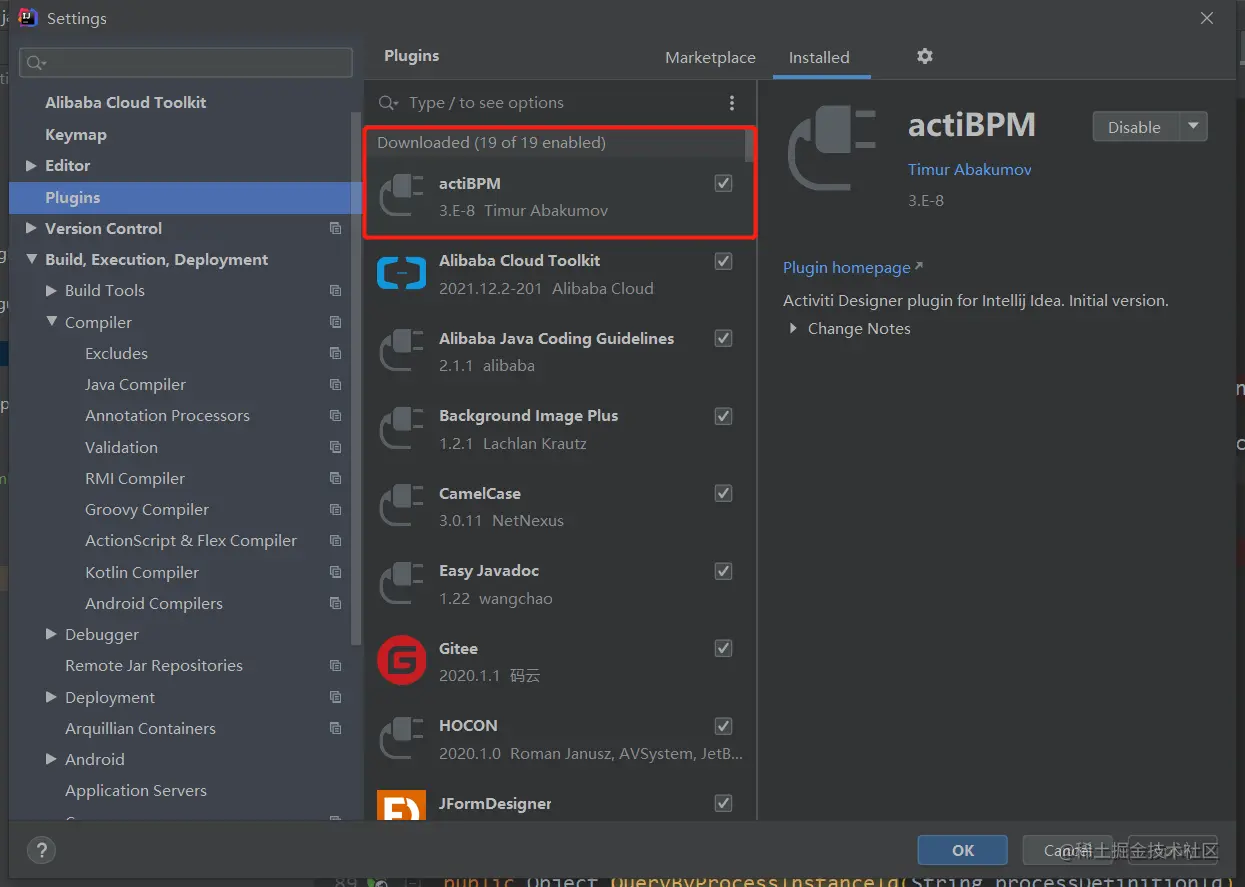Expand the Change Notes section

coord(793,328)
